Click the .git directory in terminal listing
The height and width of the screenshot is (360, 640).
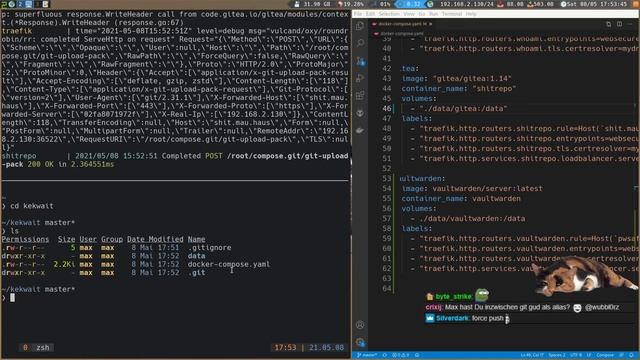[x=196, y=273]
